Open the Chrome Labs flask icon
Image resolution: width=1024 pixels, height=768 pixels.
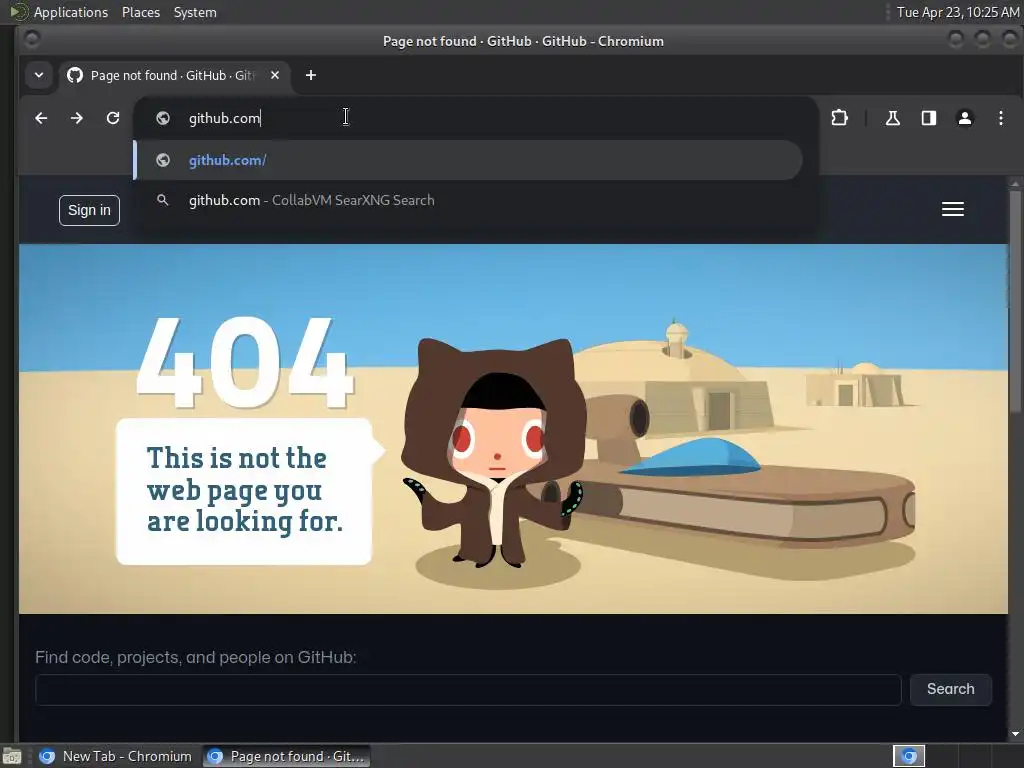point(893,118)
